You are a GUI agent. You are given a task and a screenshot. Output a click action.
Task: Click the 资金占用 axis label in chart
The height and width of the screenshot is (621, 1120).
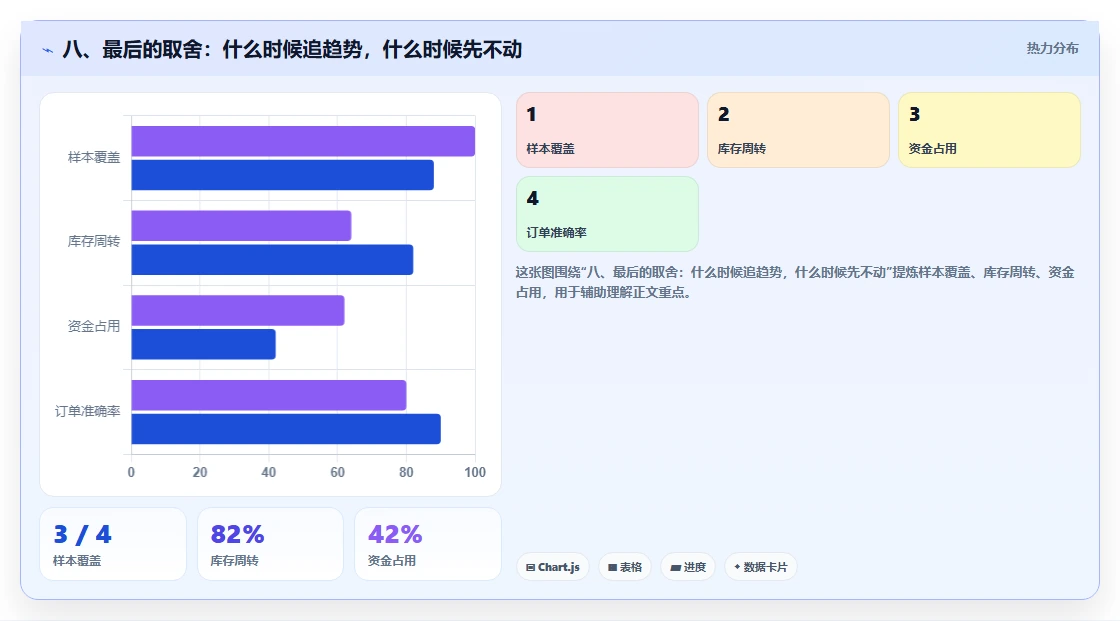(94, 327)
